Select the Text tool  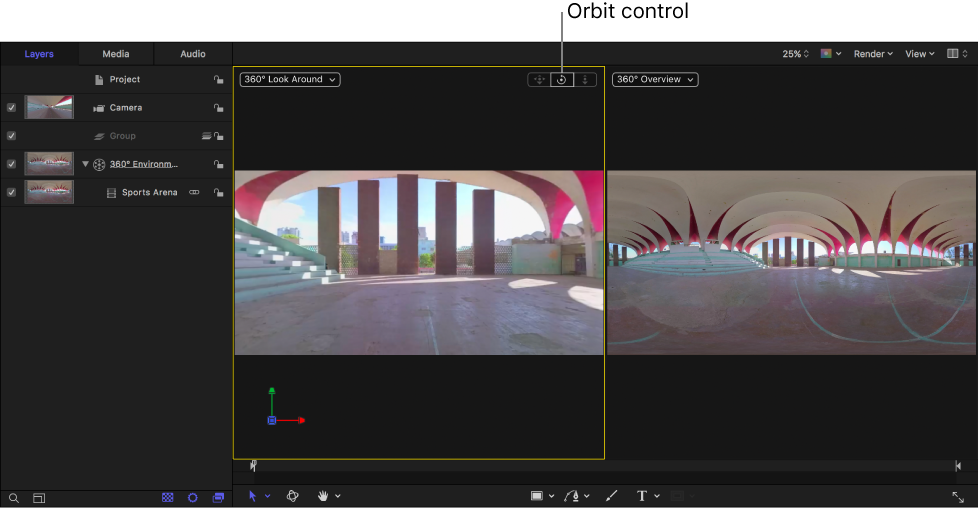[x=642, y=496]
